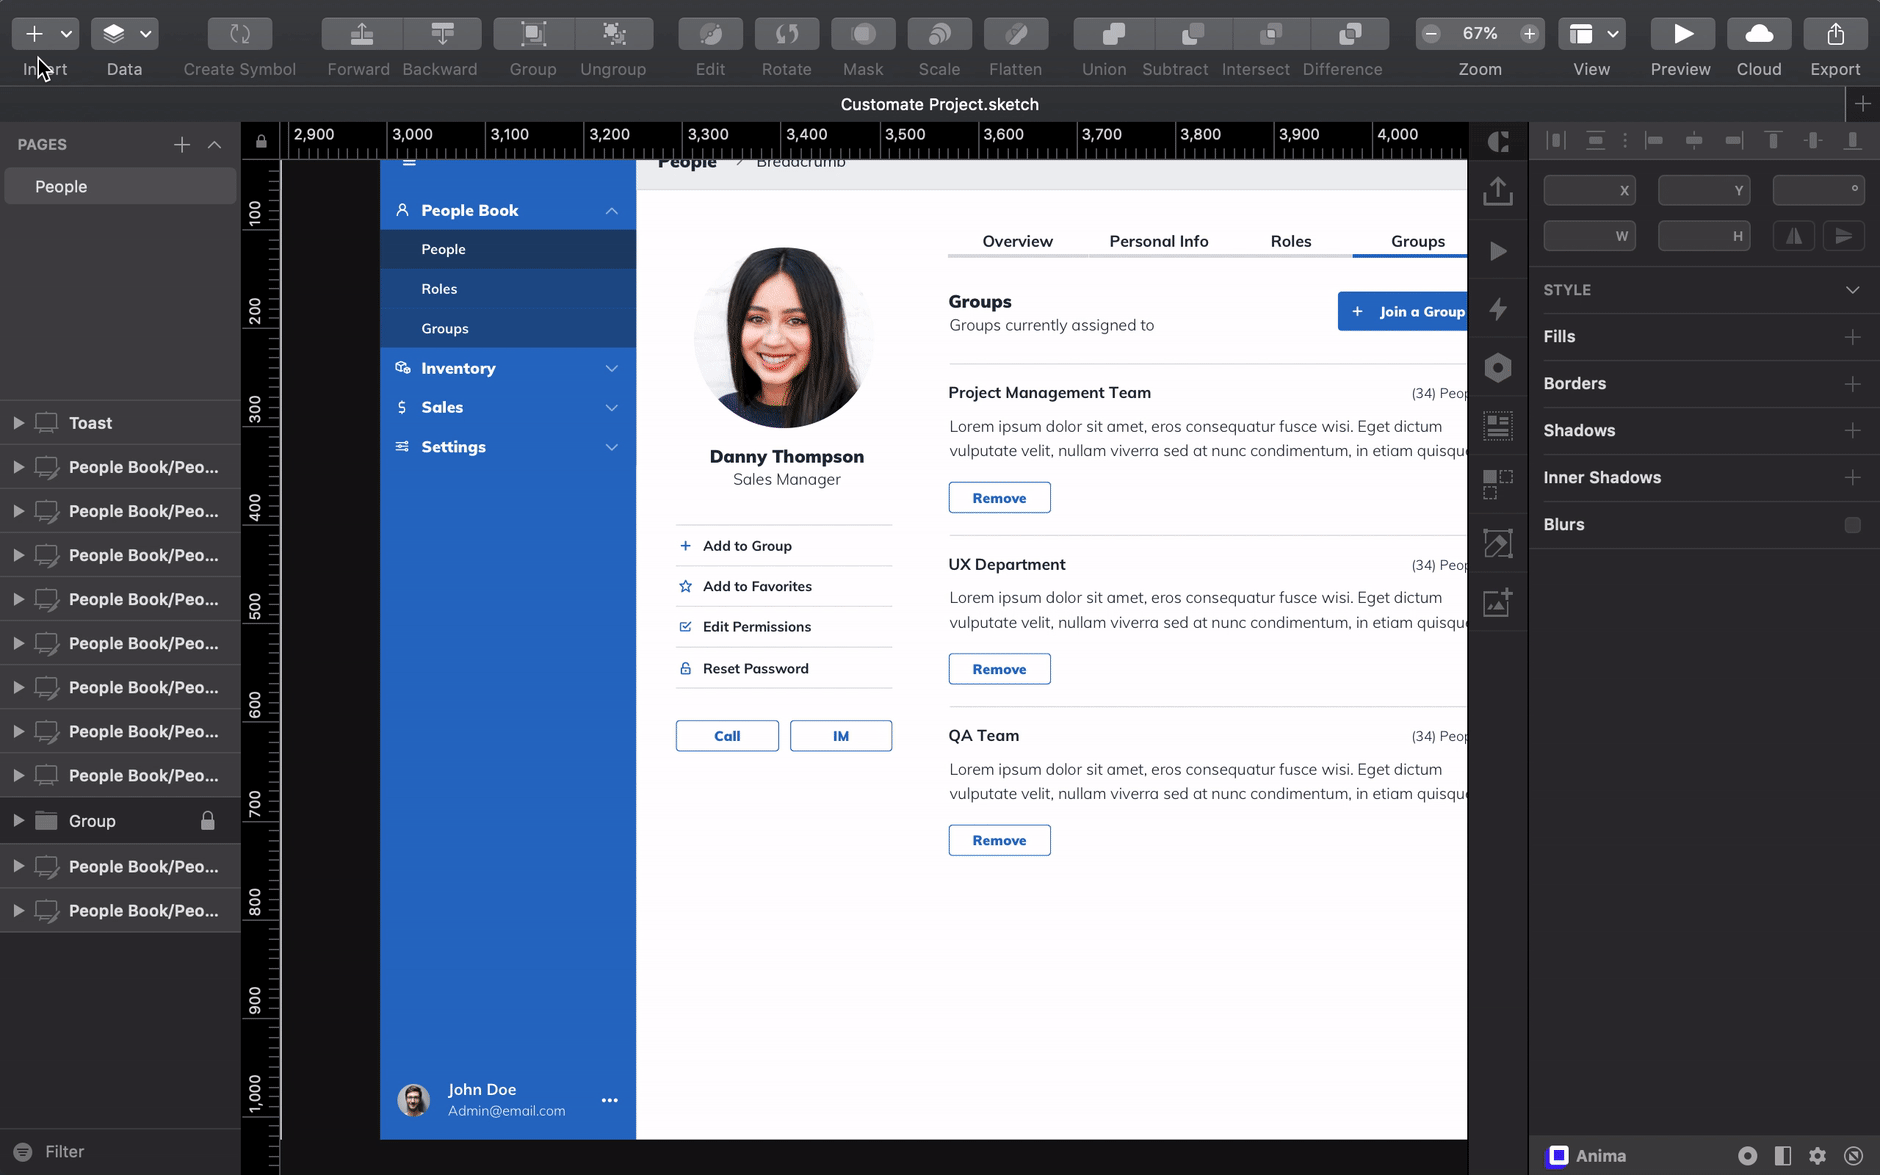1880x1175 pixels.
Task: Click the Flatten toolbar icon
Action: [x=1016, y=34]
